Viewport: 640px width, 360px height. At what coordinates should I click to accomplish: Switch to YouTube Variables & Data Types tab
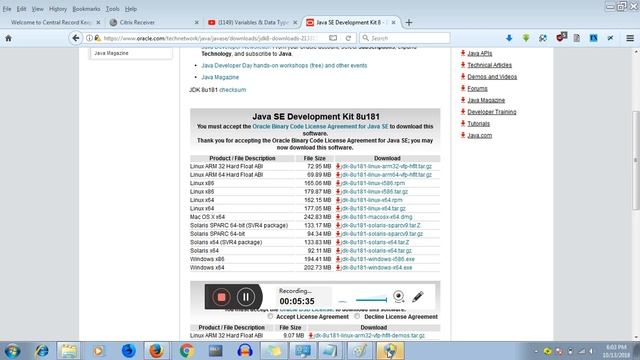[252, 22]
